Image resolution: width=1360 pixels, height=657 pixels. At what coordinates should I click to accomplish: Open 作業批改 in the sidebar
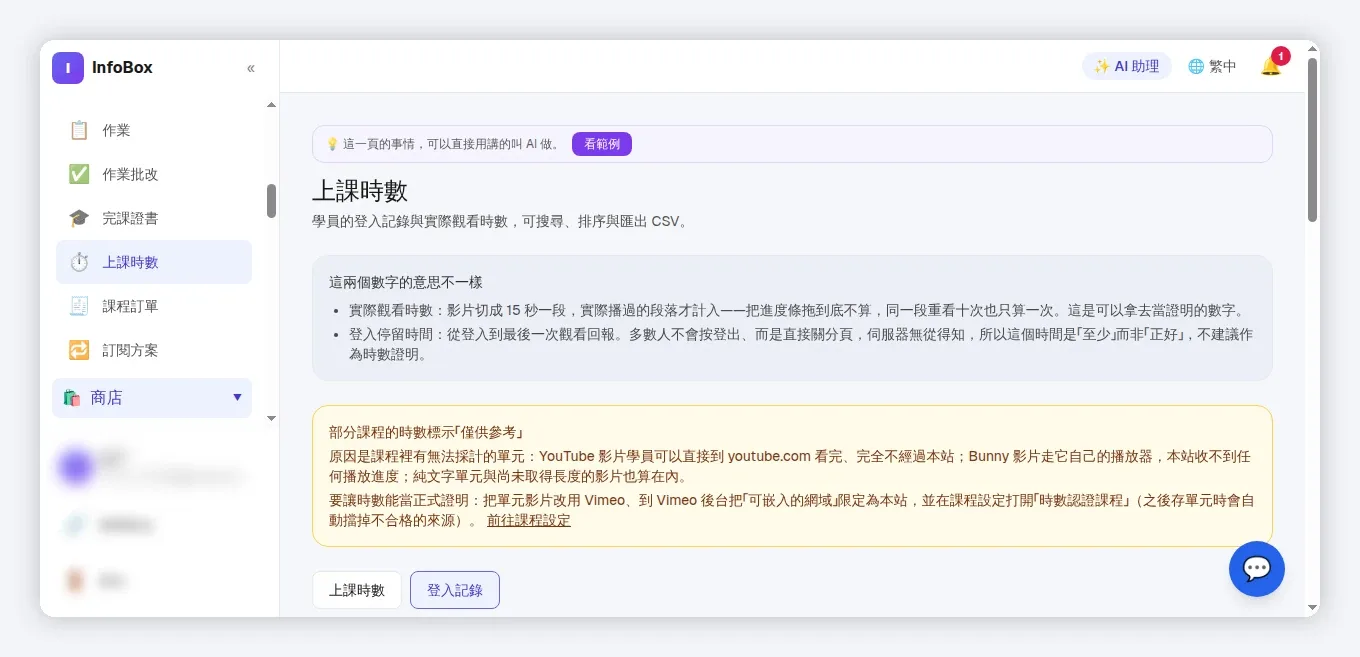[x=154, y=174]
